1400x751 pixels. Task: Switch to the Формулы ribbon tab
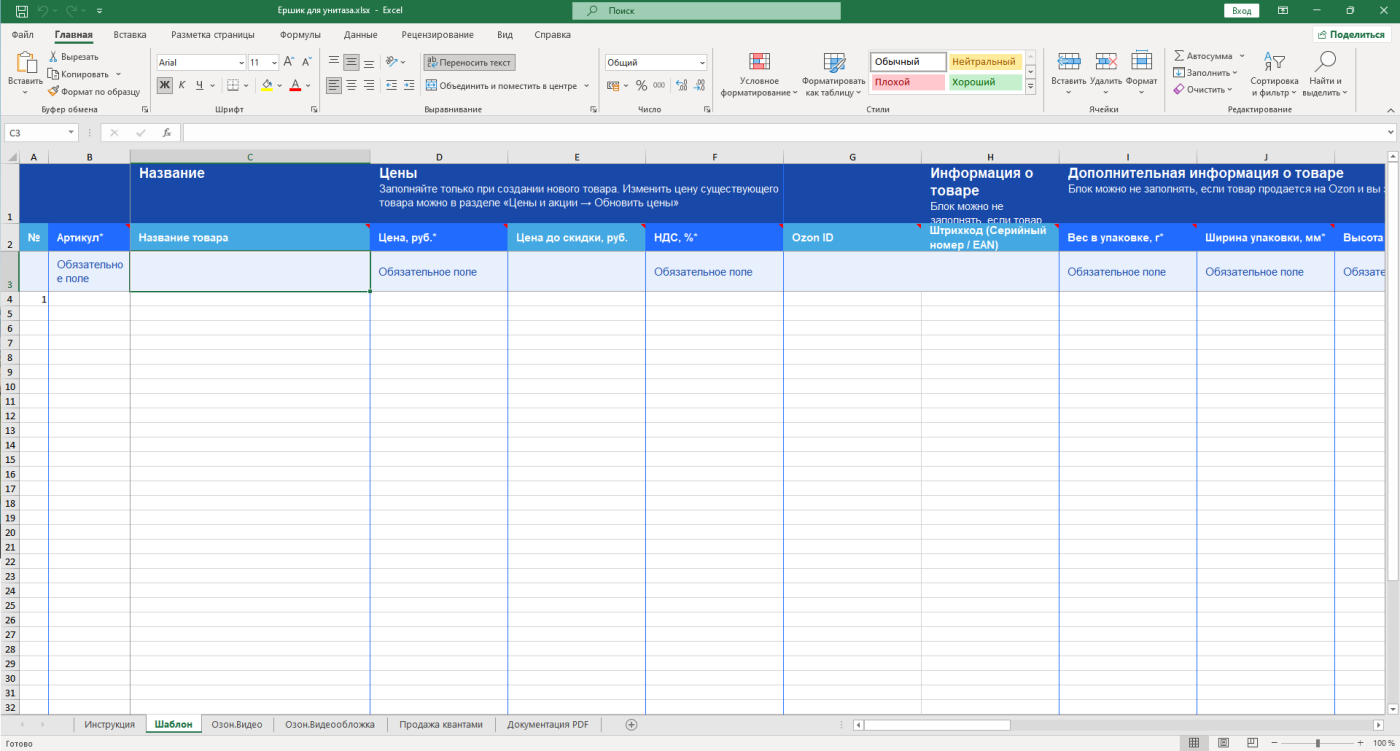click(x=300, y=34)
